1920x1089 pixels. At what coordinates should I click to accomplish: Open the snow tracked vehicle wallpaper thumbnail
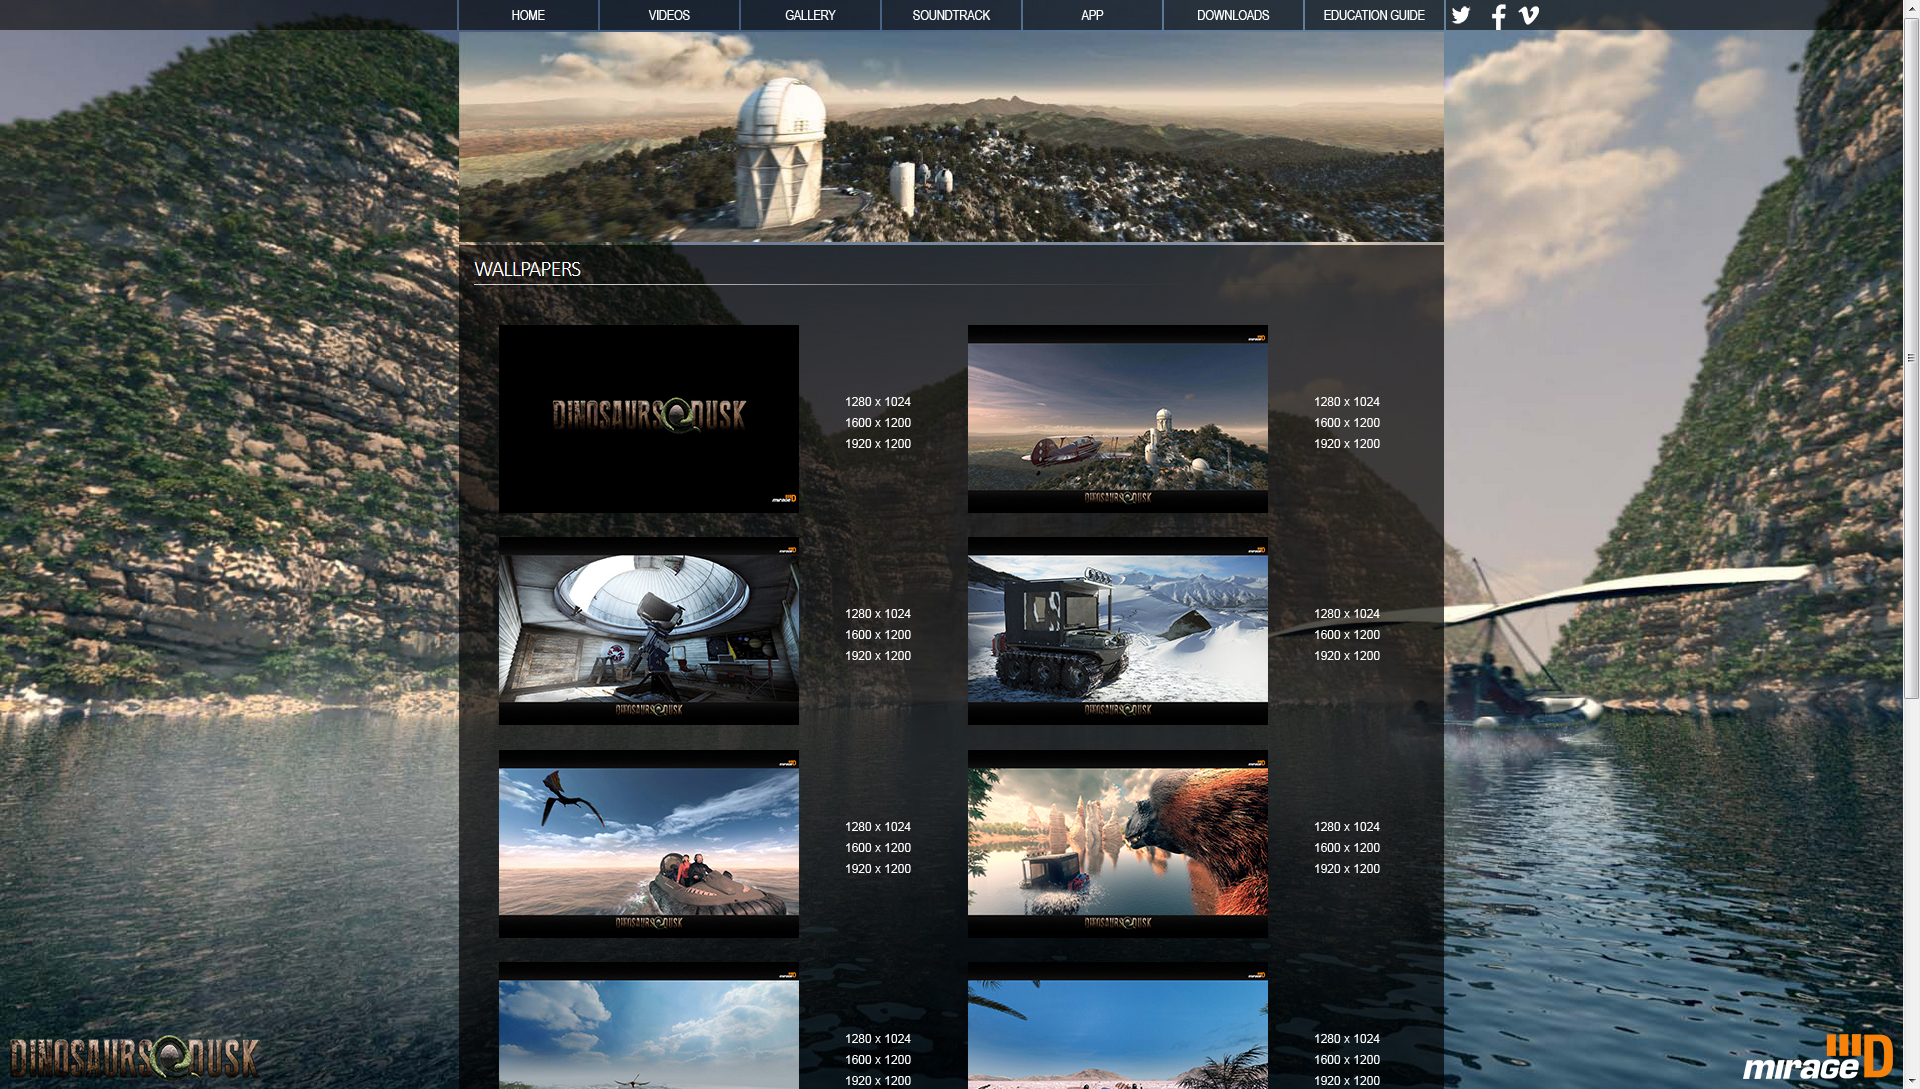[1118, 631]
